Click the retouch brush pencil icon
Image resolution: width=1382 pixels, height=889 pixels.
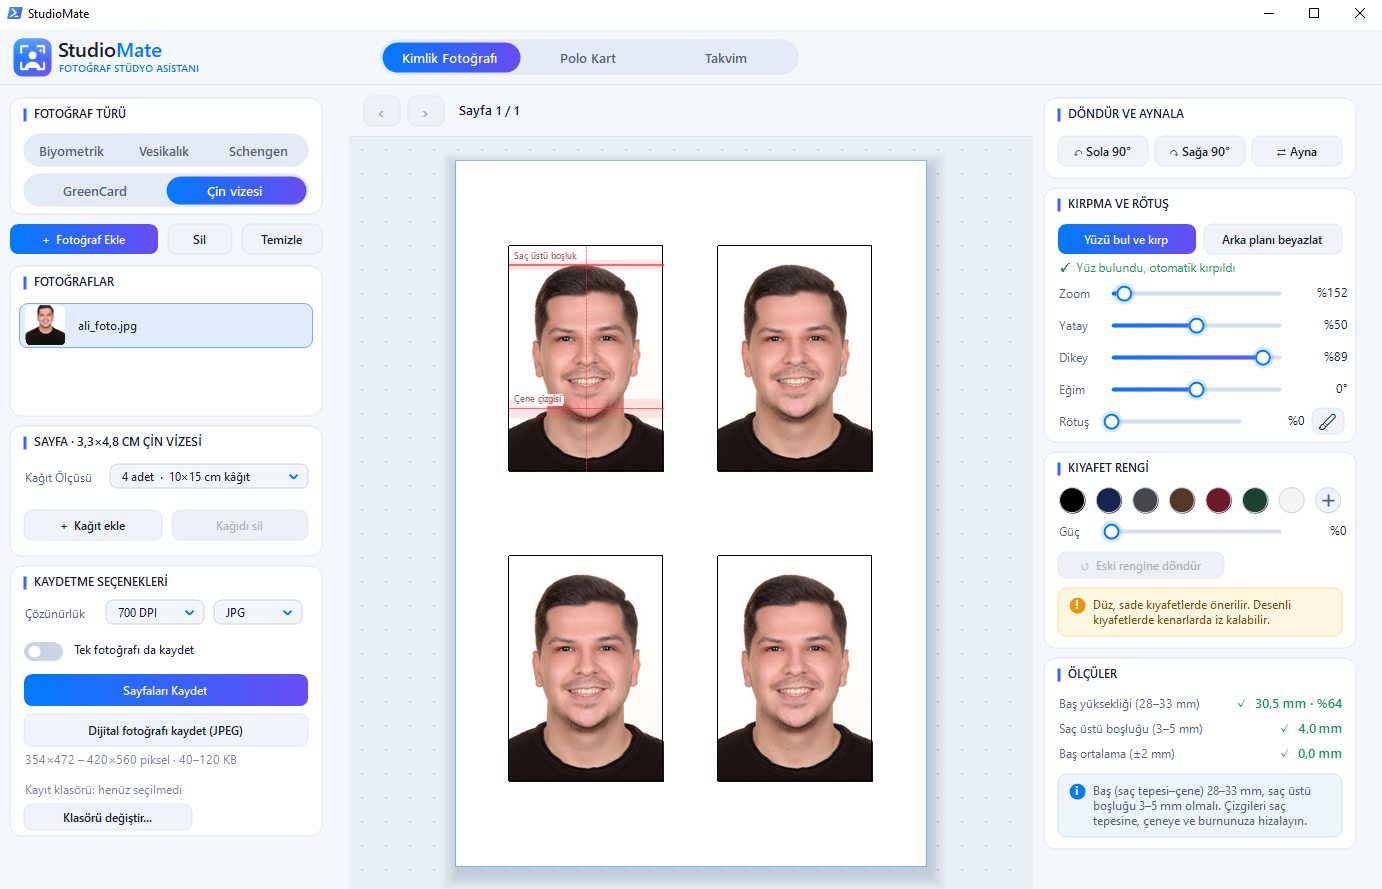click(1327, 421)
